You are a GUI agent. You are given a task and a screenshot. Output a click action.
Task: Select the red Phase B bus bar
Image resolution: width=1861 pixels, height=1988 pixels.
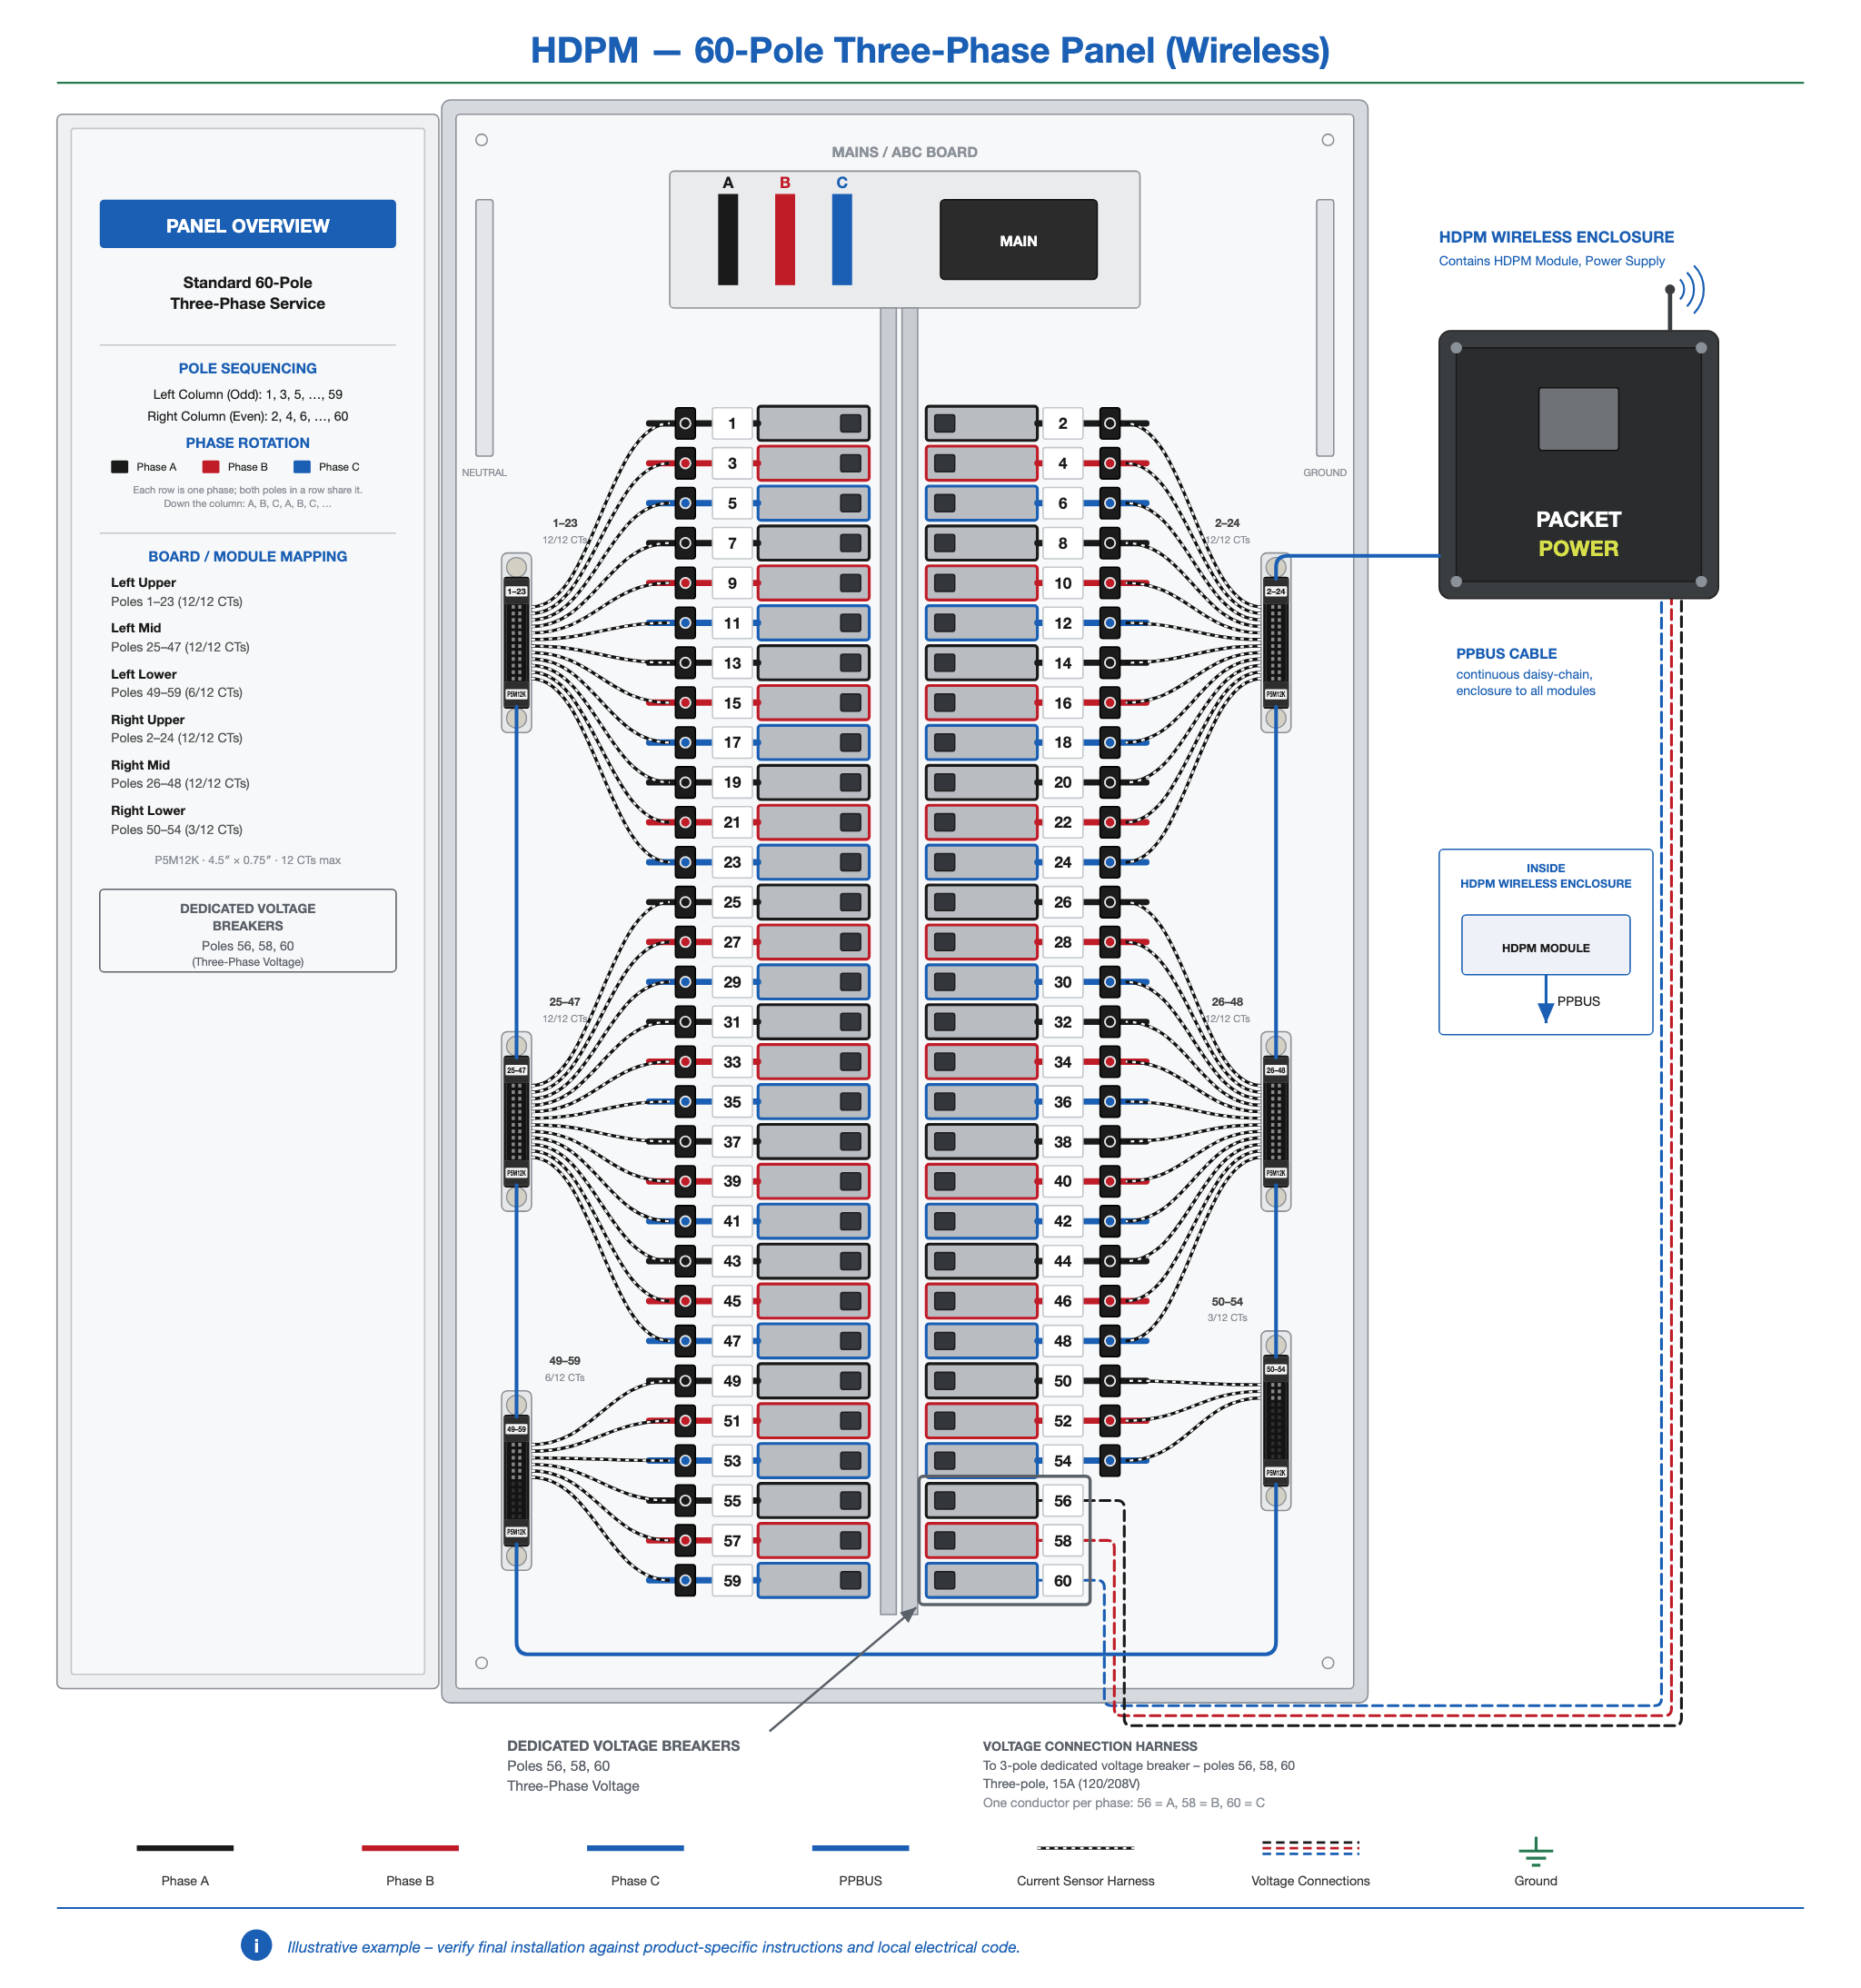click(x=785, y=240)
